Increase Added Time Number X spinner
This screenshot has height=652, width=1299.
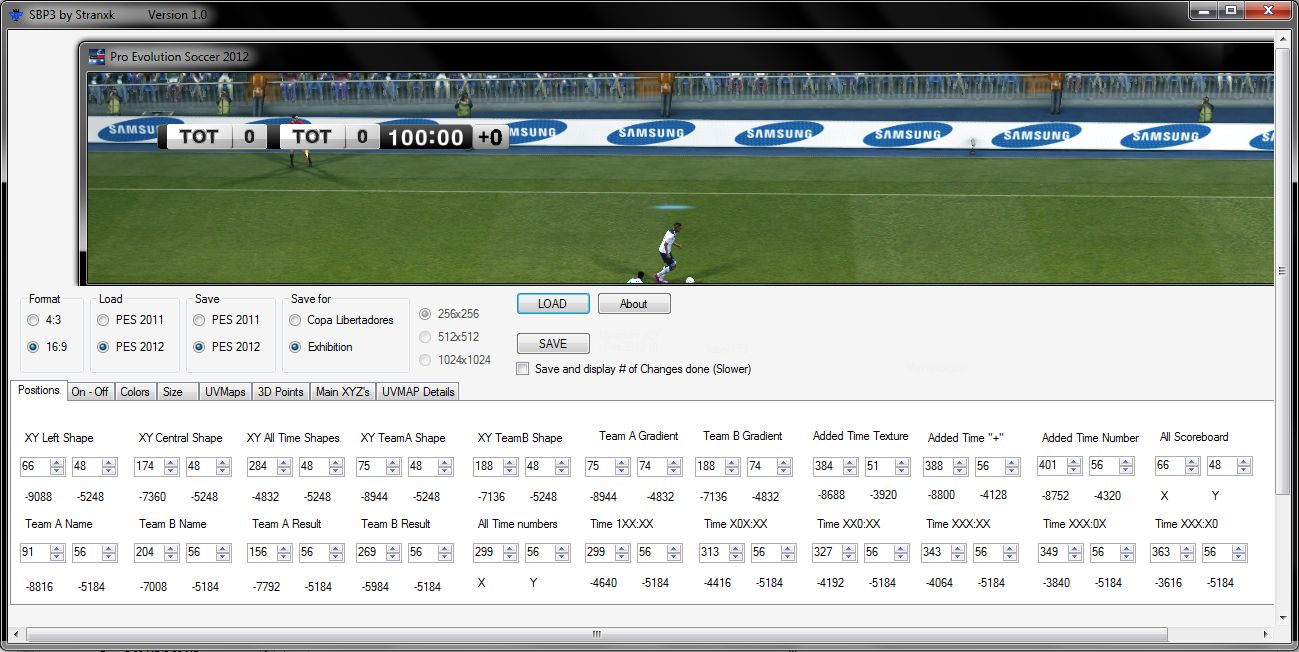coord(1073,461)
